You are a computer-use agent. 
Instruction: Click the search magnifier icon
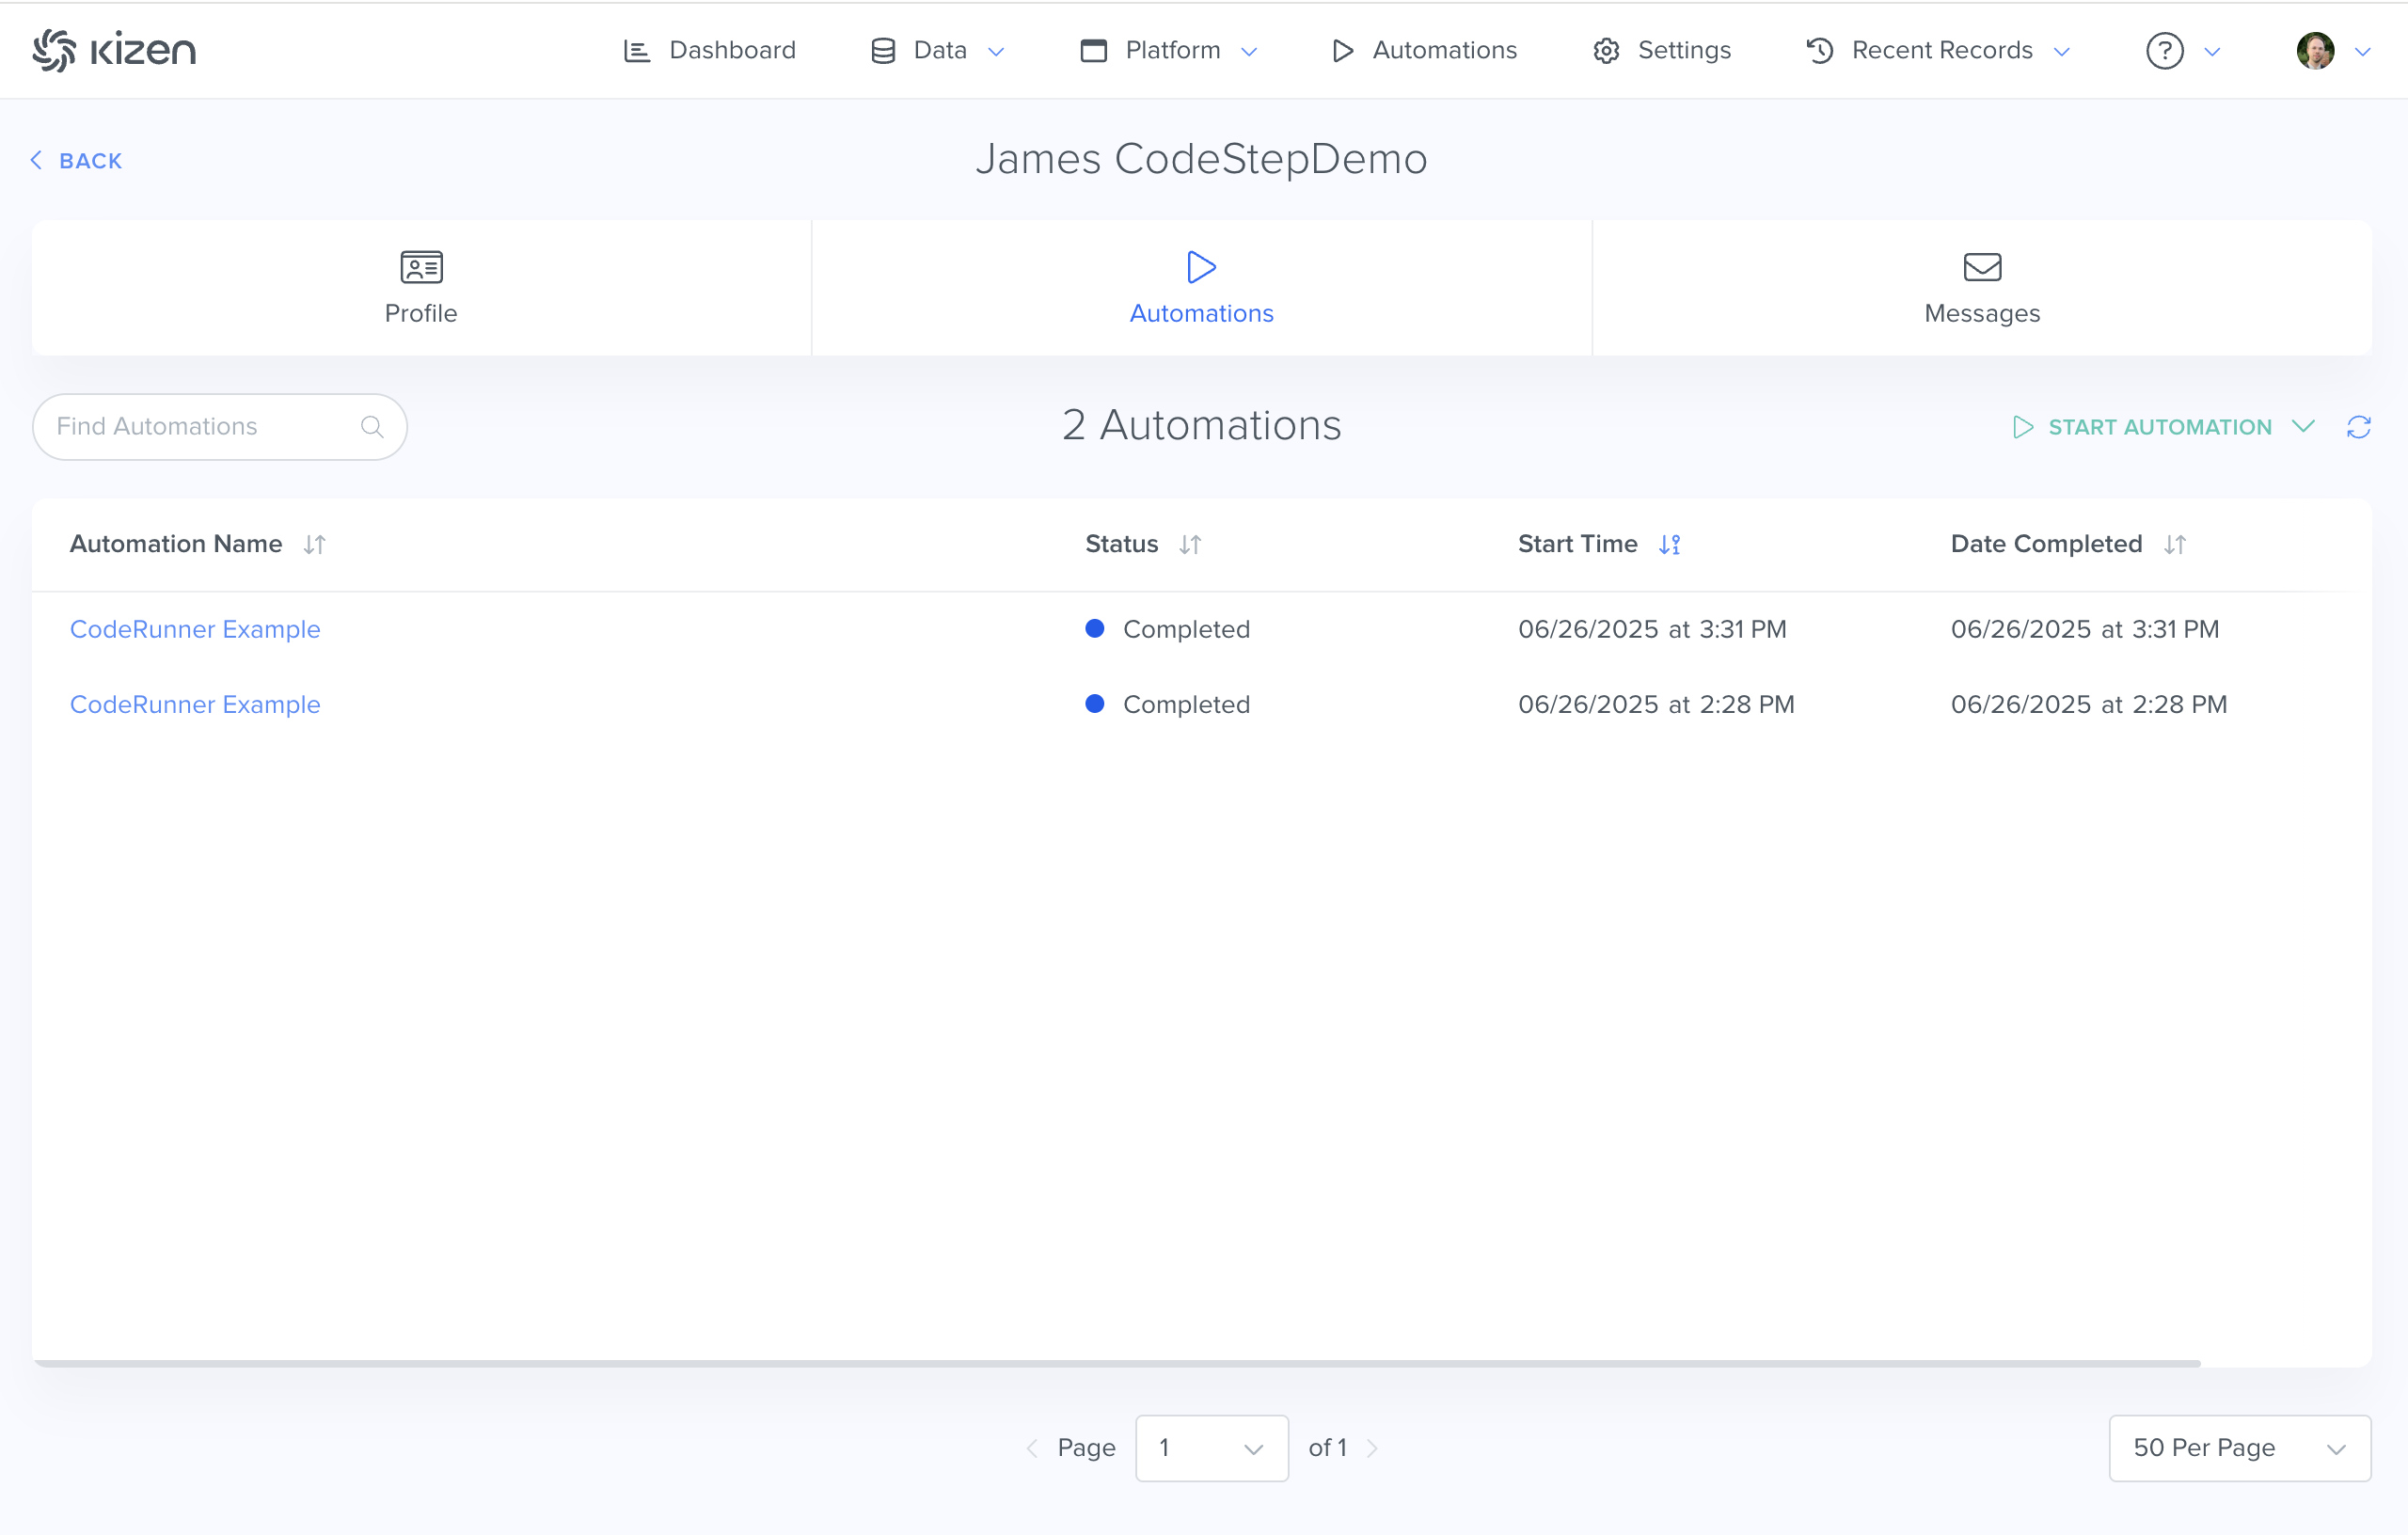372,427
